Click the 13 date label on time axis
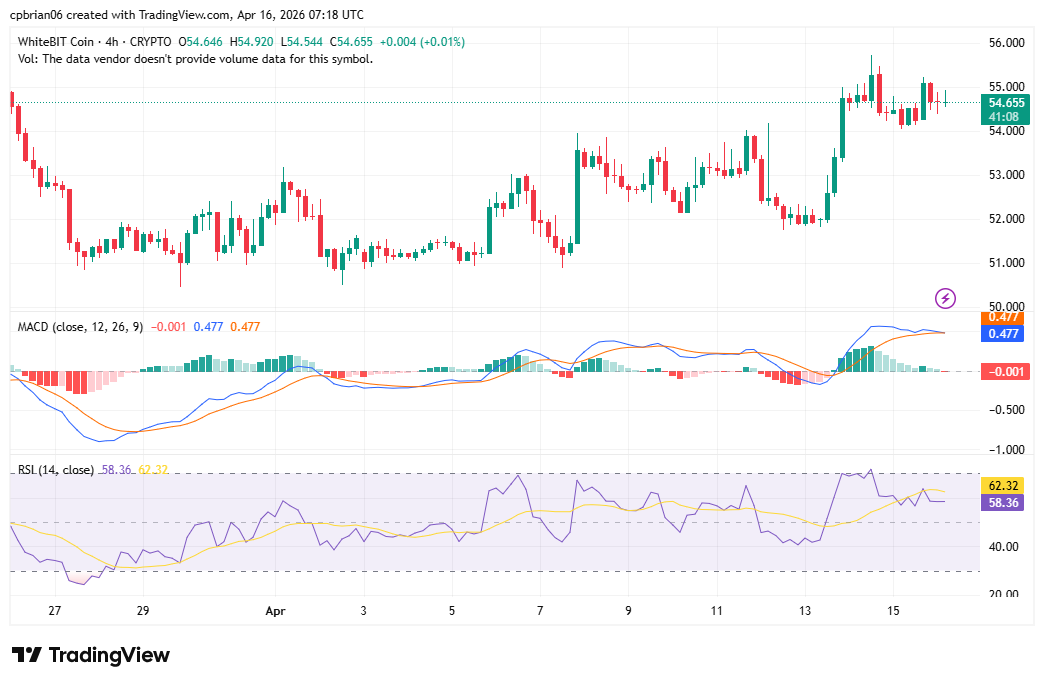 coord(805,610)
